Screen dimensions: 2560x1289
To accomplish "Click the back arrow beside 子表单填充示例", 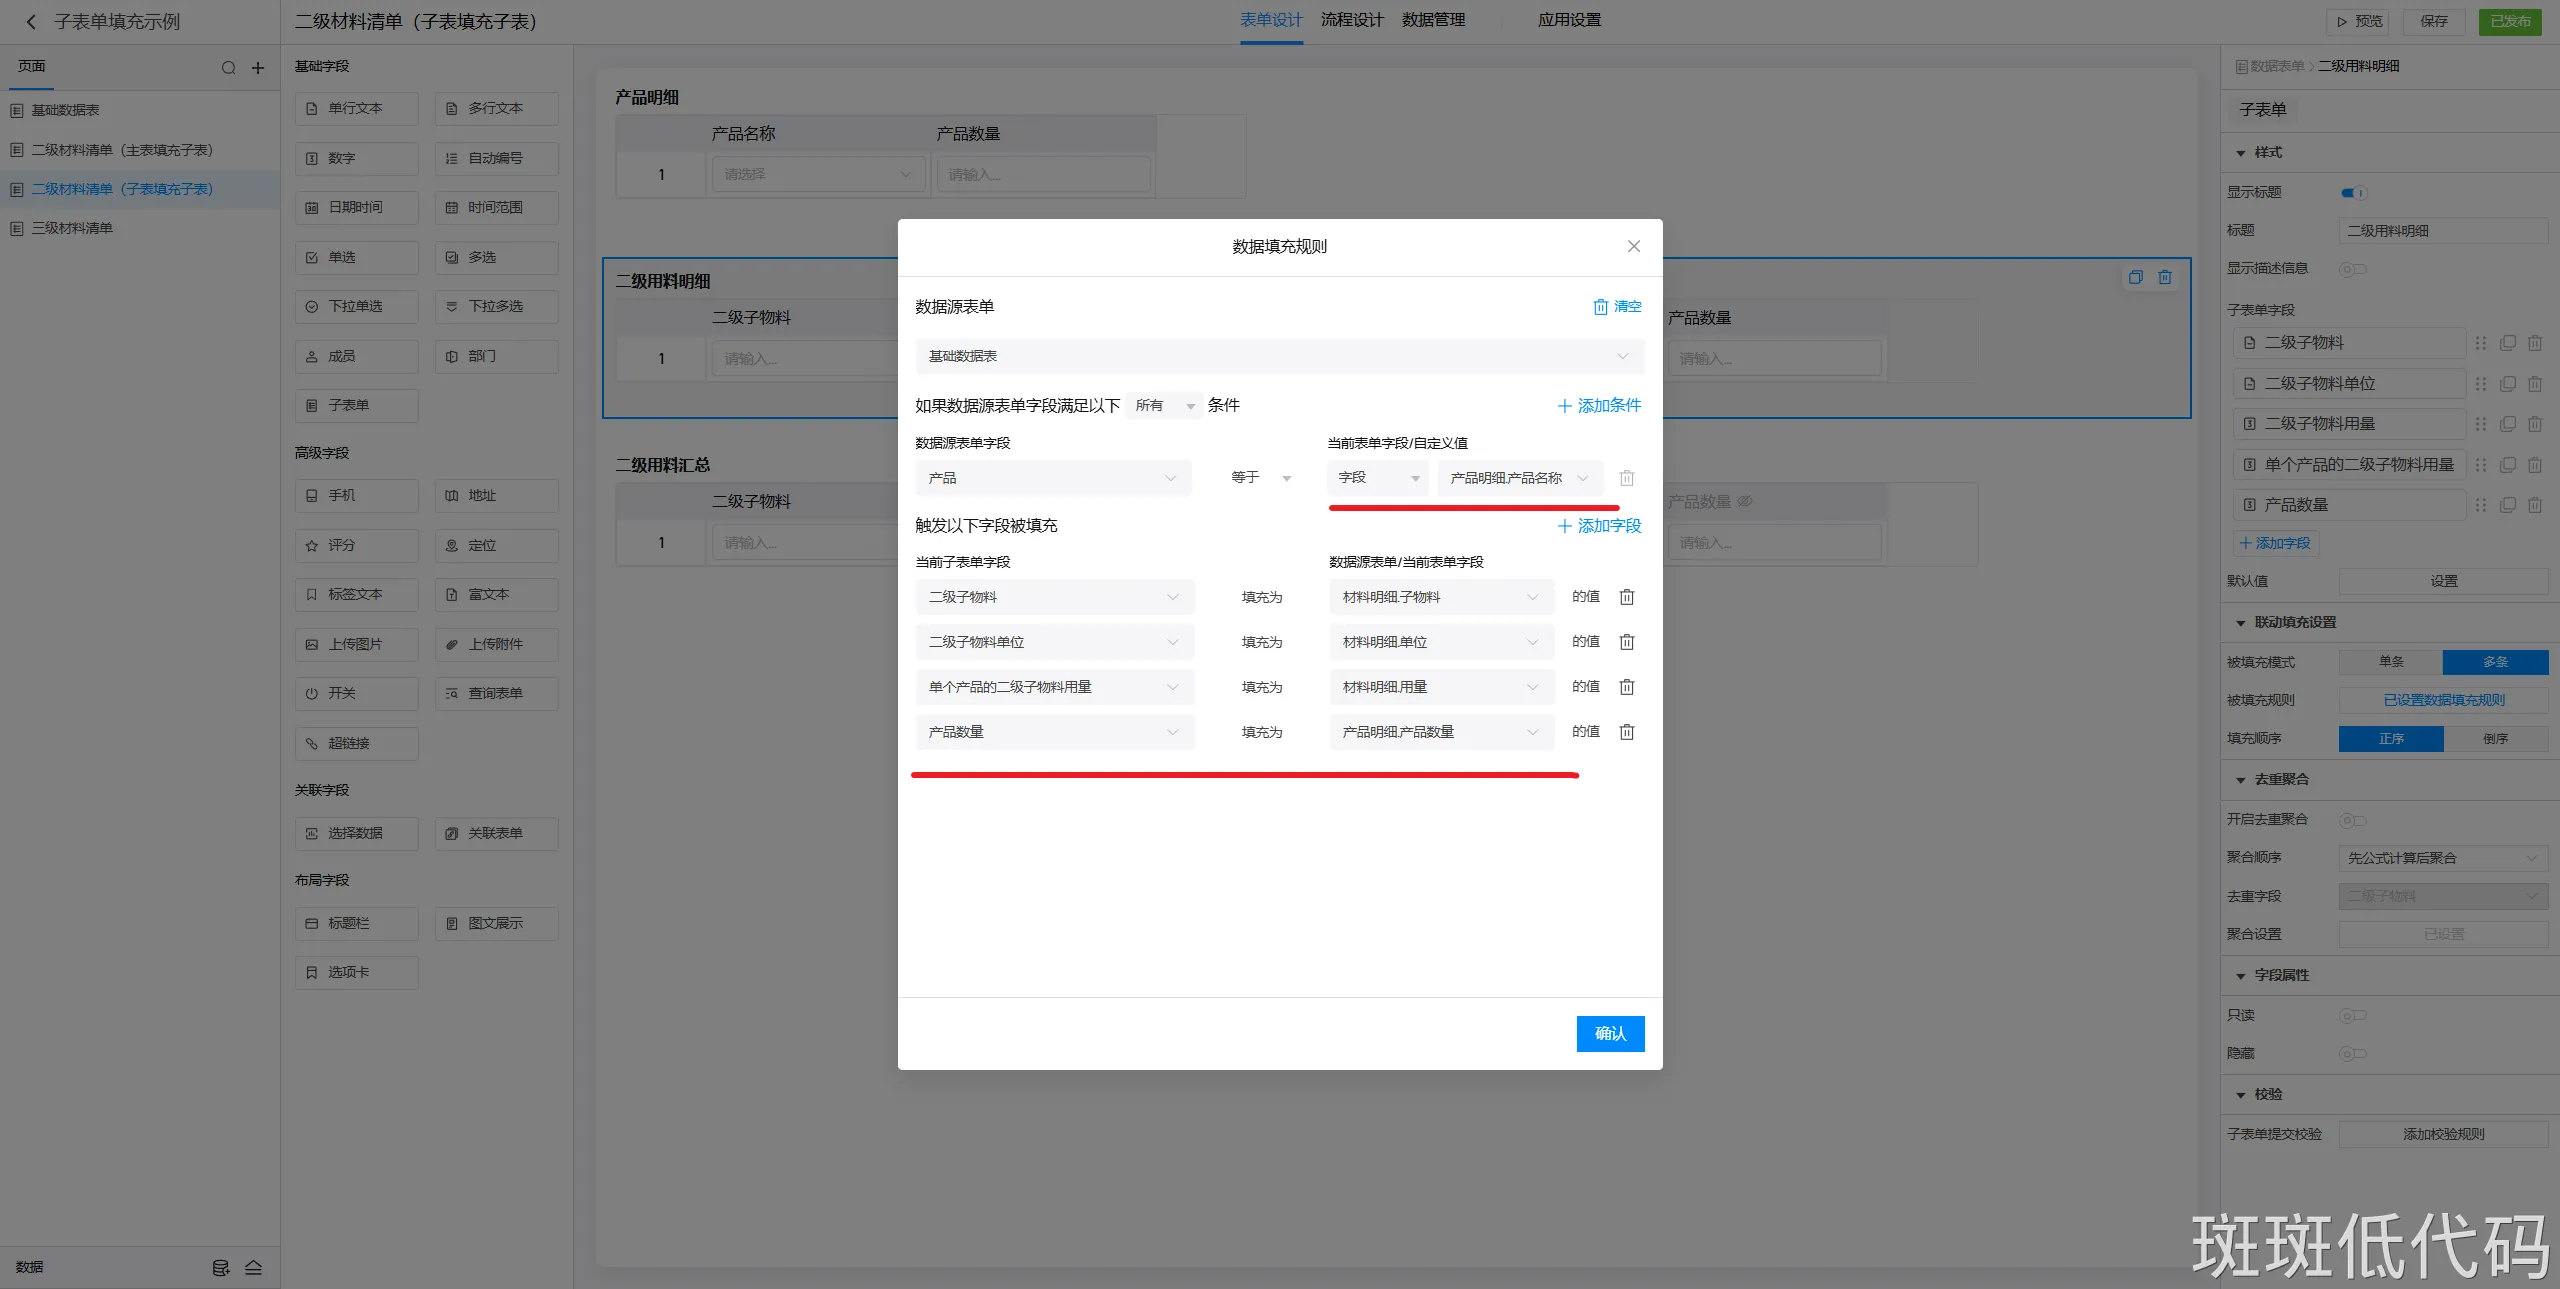I will click(x=31, y=22).
